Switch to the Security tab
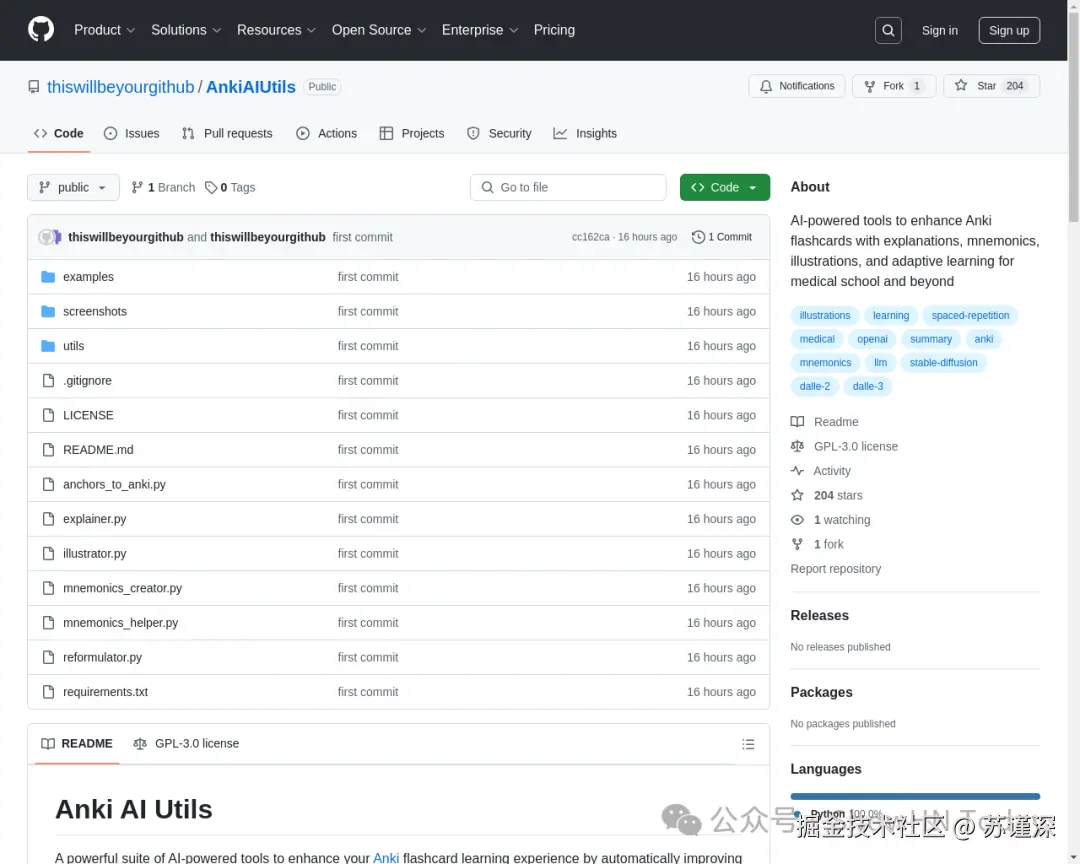 point(499,134)
